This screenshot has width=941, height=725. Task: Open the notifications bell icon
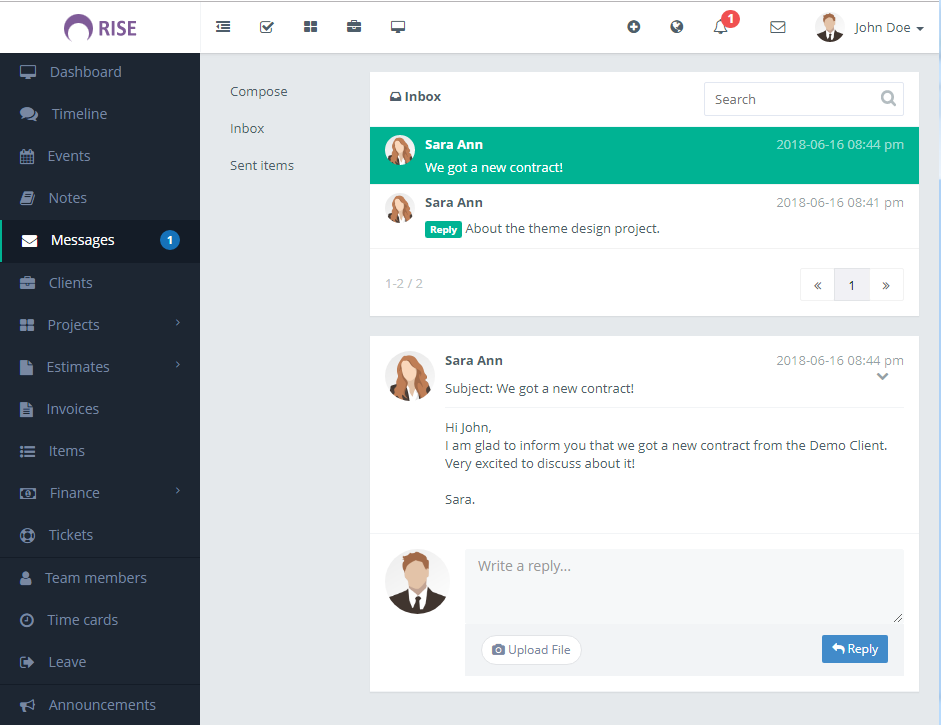tap(721, 27)
